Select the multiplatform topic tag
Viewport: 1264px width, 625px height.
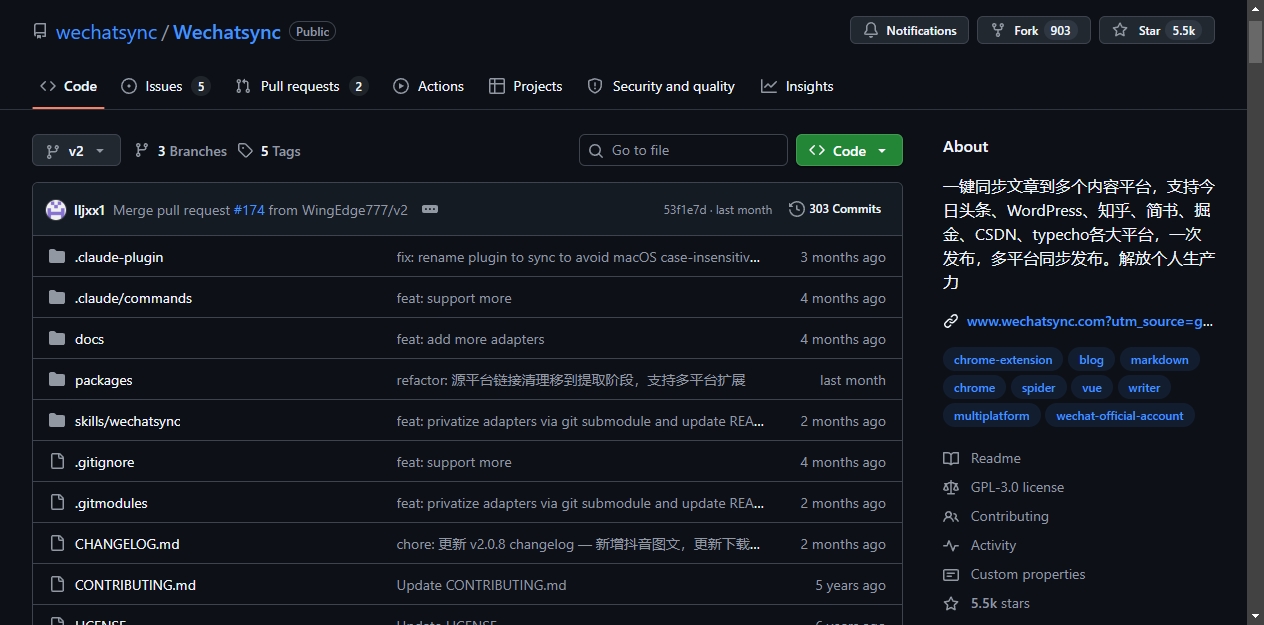[991, 416]
